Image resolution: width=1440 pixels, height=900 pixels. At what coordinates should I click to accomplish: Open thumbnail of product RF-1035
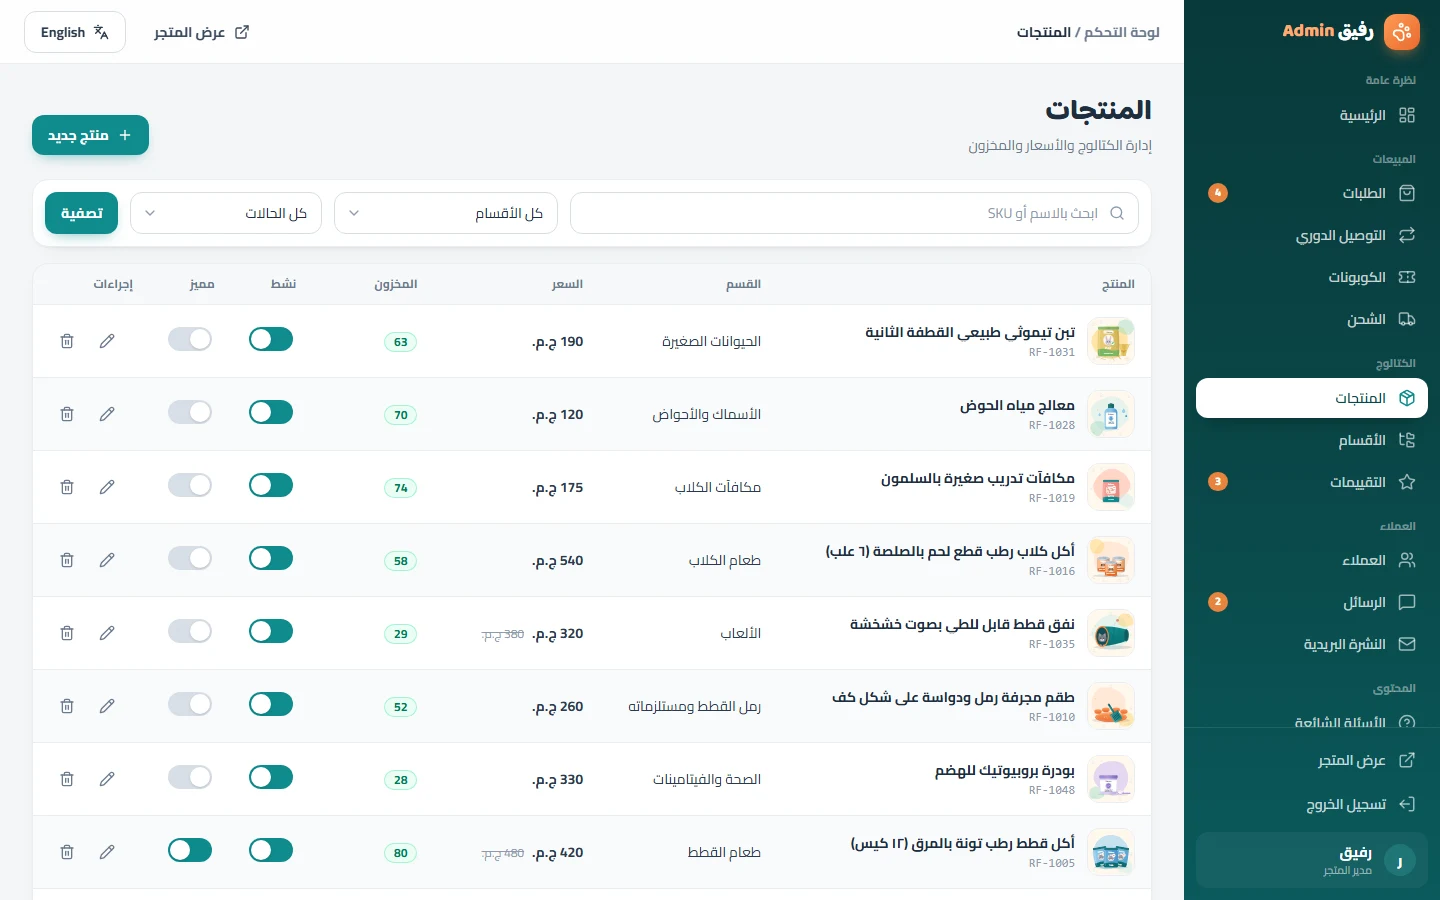click(x=1111, y=633)
